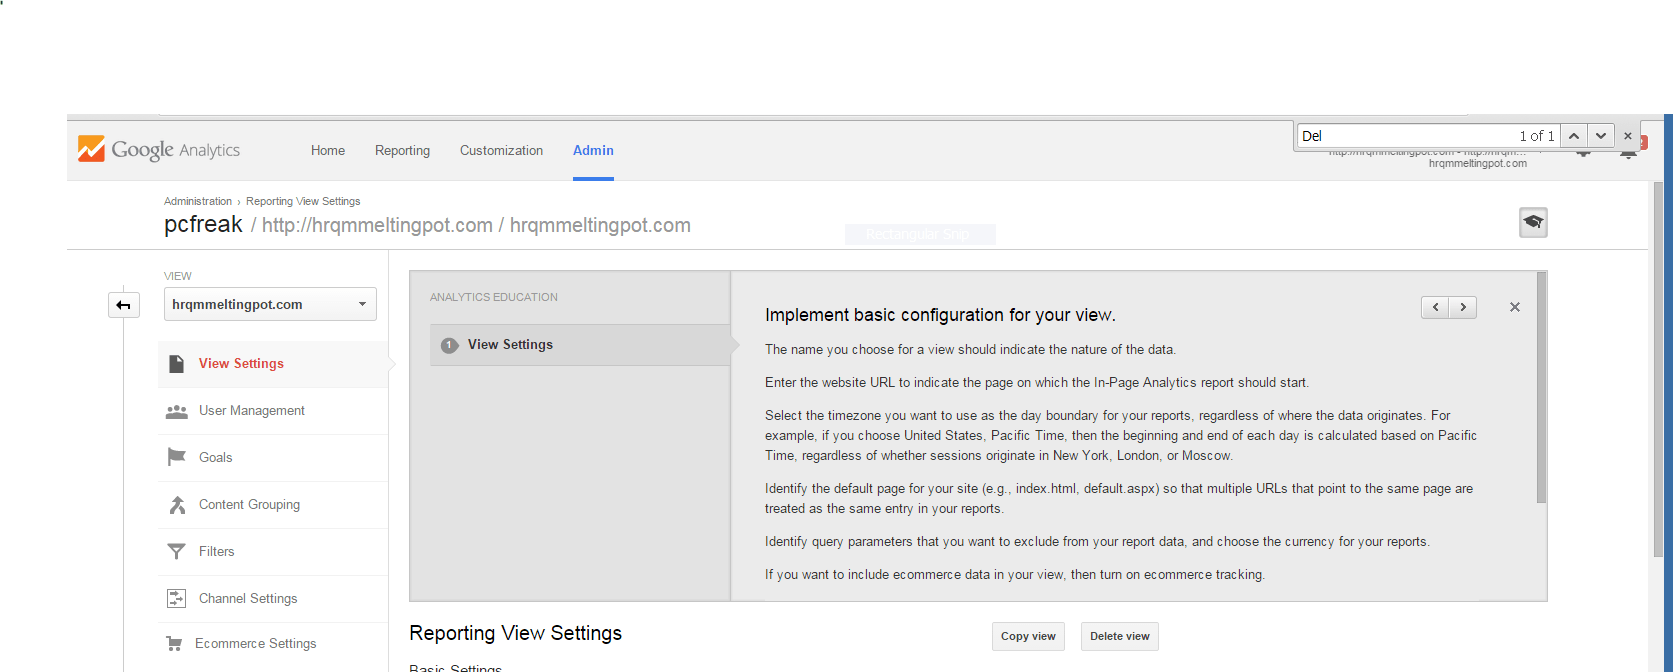
Task: Click the education panel scrollbar
Action: click(1541, 387)
